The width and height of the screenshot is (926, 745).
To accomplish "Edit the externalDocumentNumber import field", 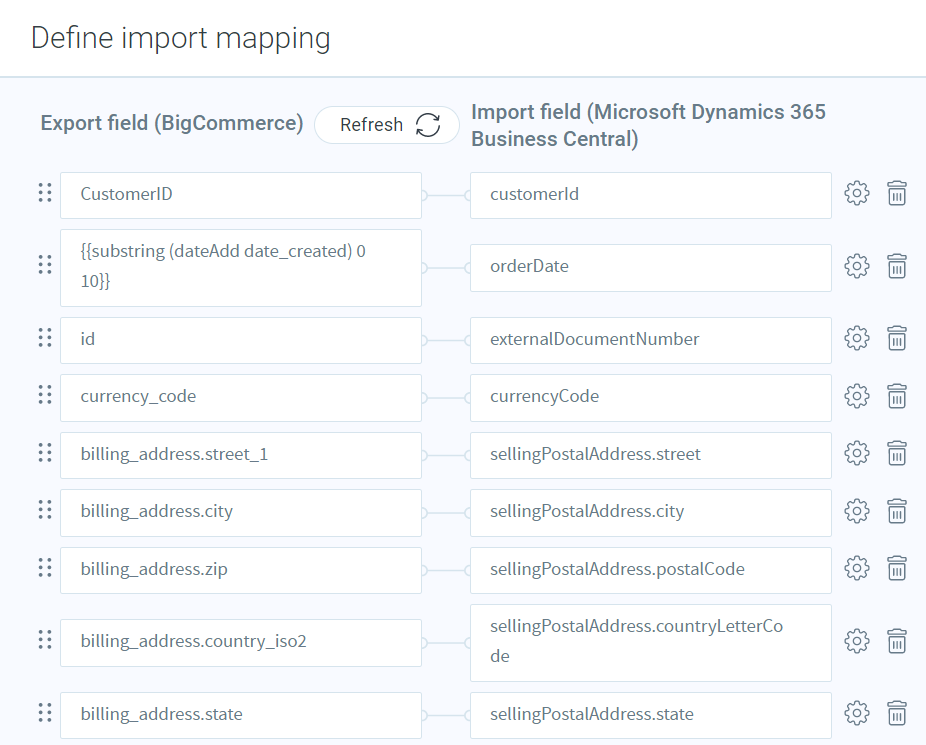I will (651, 341).
